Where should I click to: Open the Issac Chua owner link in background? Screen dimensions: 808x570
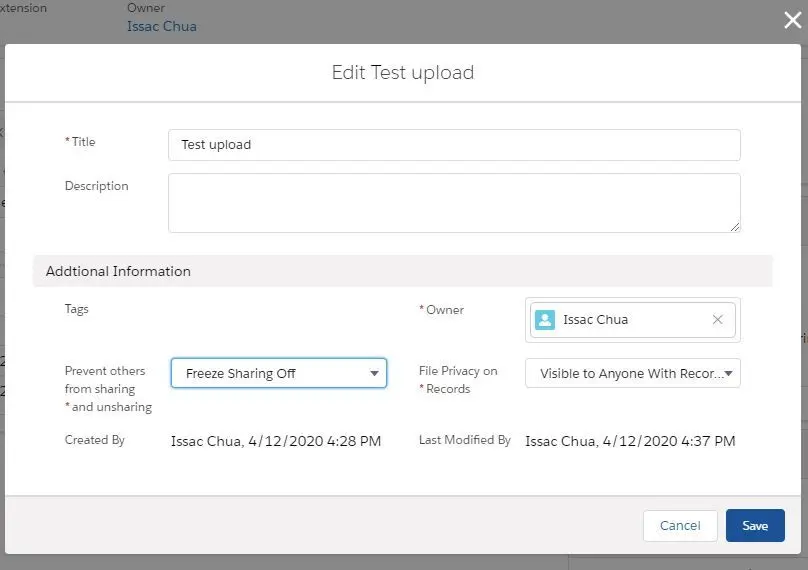tap(162, 26)
